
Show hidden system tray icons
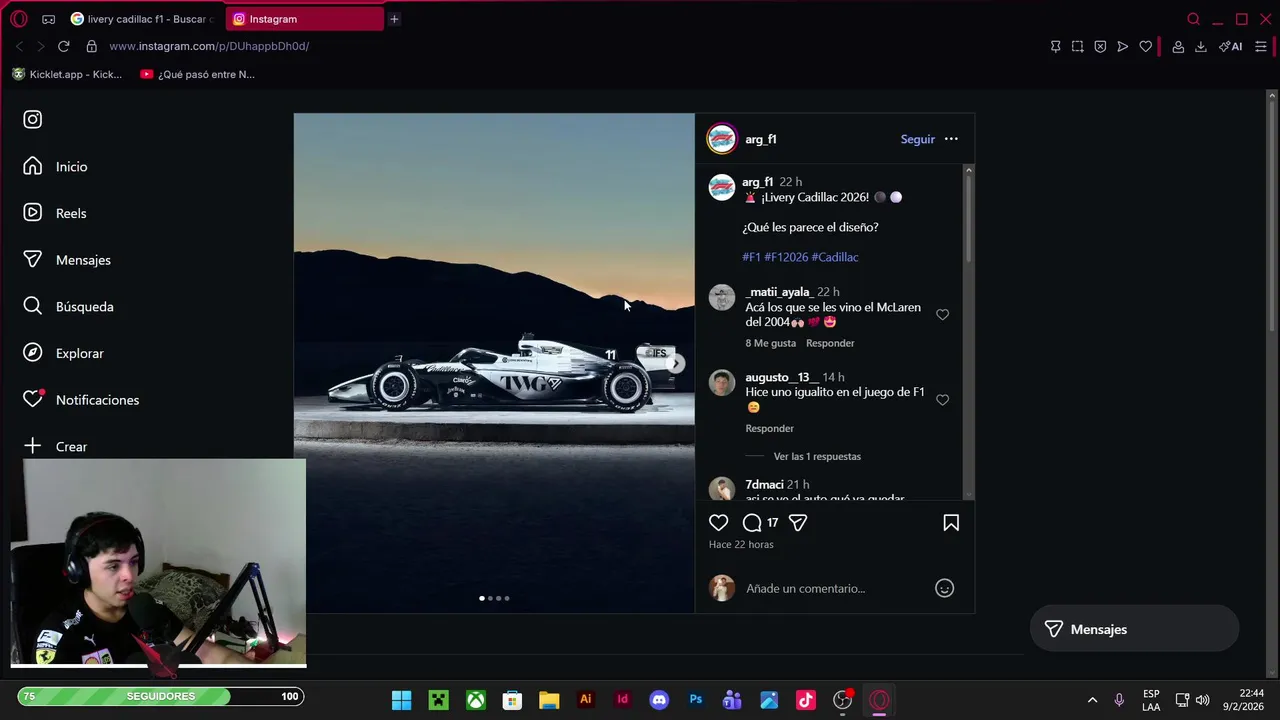point(1092,700)
